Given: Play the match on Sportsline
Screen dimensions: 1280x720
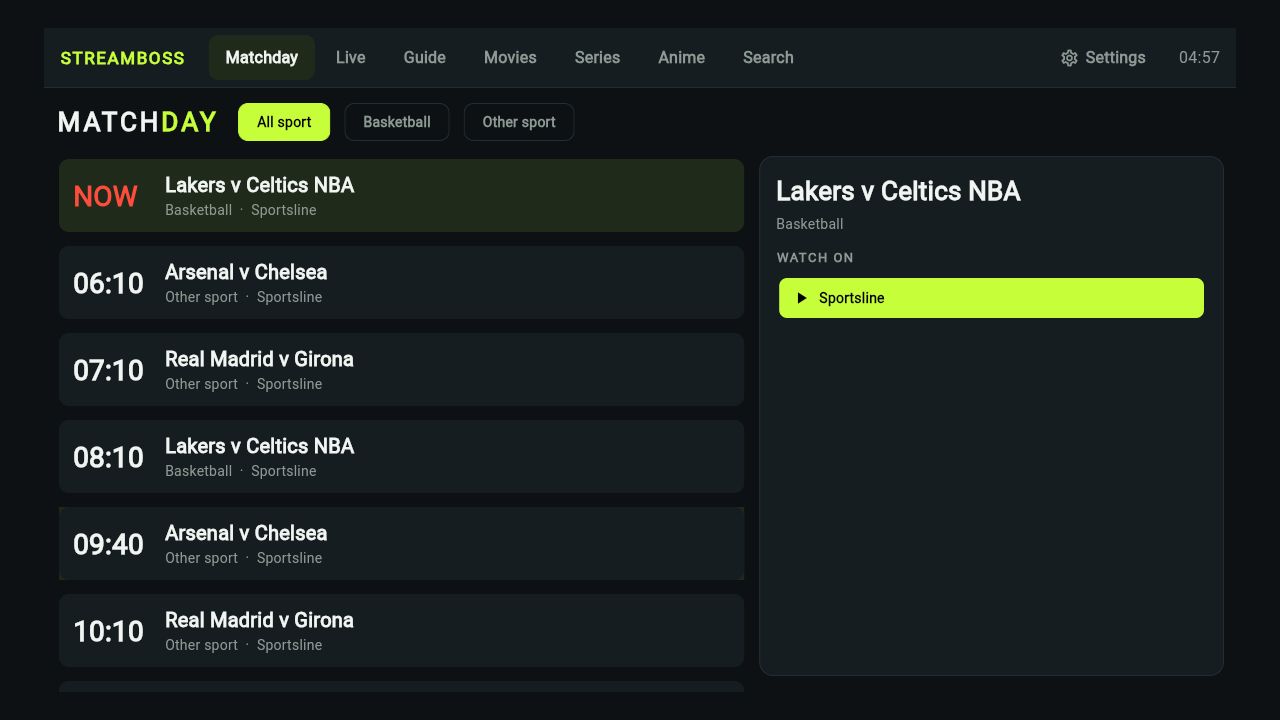Looking at the screenshot, I should pos(991,298).
